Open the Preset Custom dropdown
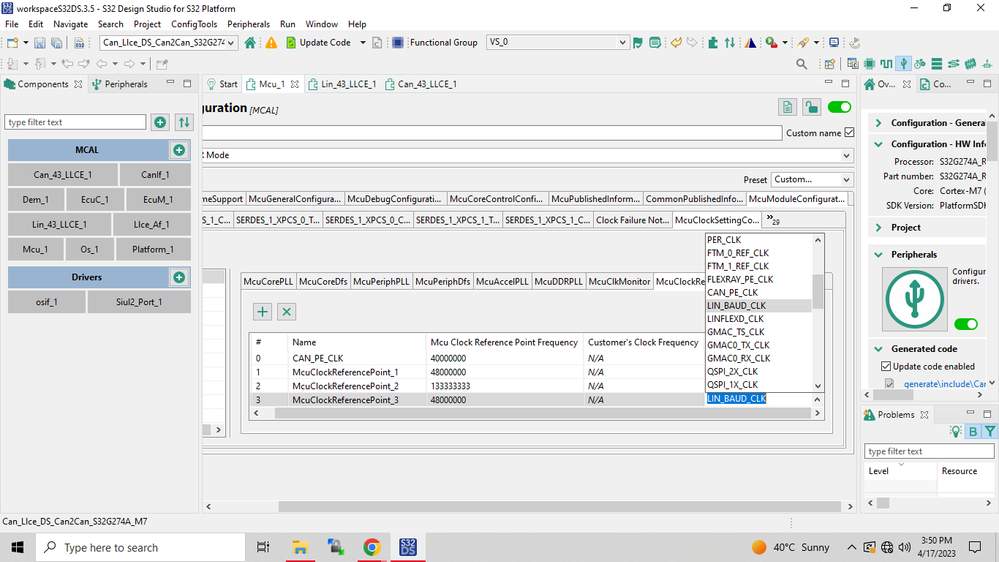 click(x=845, y=180)
